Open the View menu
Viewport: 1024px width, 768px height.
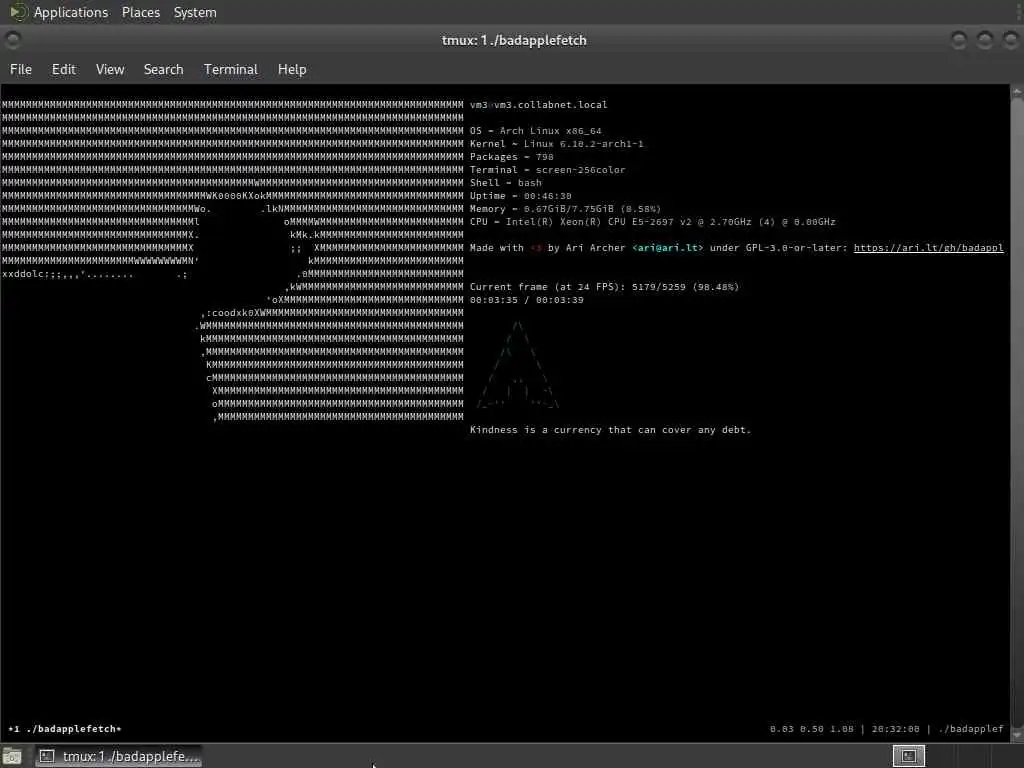(110, 69)
